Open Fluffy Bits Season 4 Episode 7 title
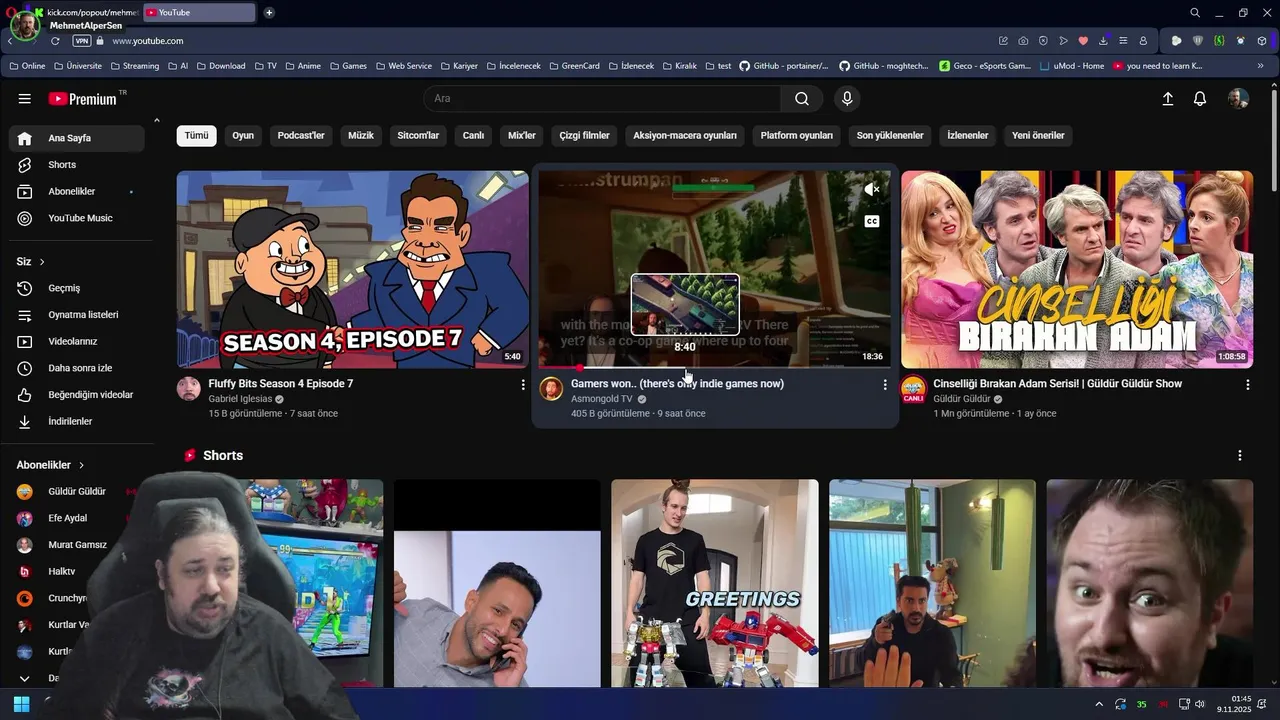Screen dimensions: 1280x720 tap(281, 384)
